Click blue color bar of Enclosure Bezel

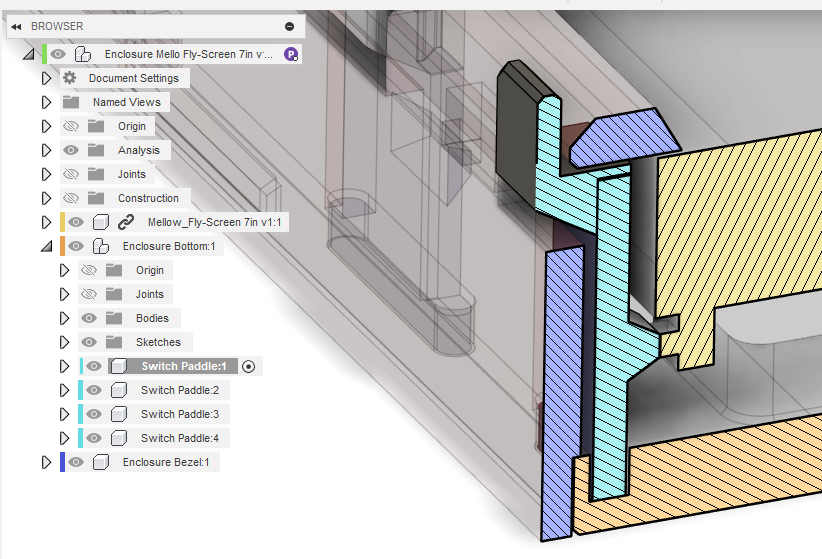62,463
